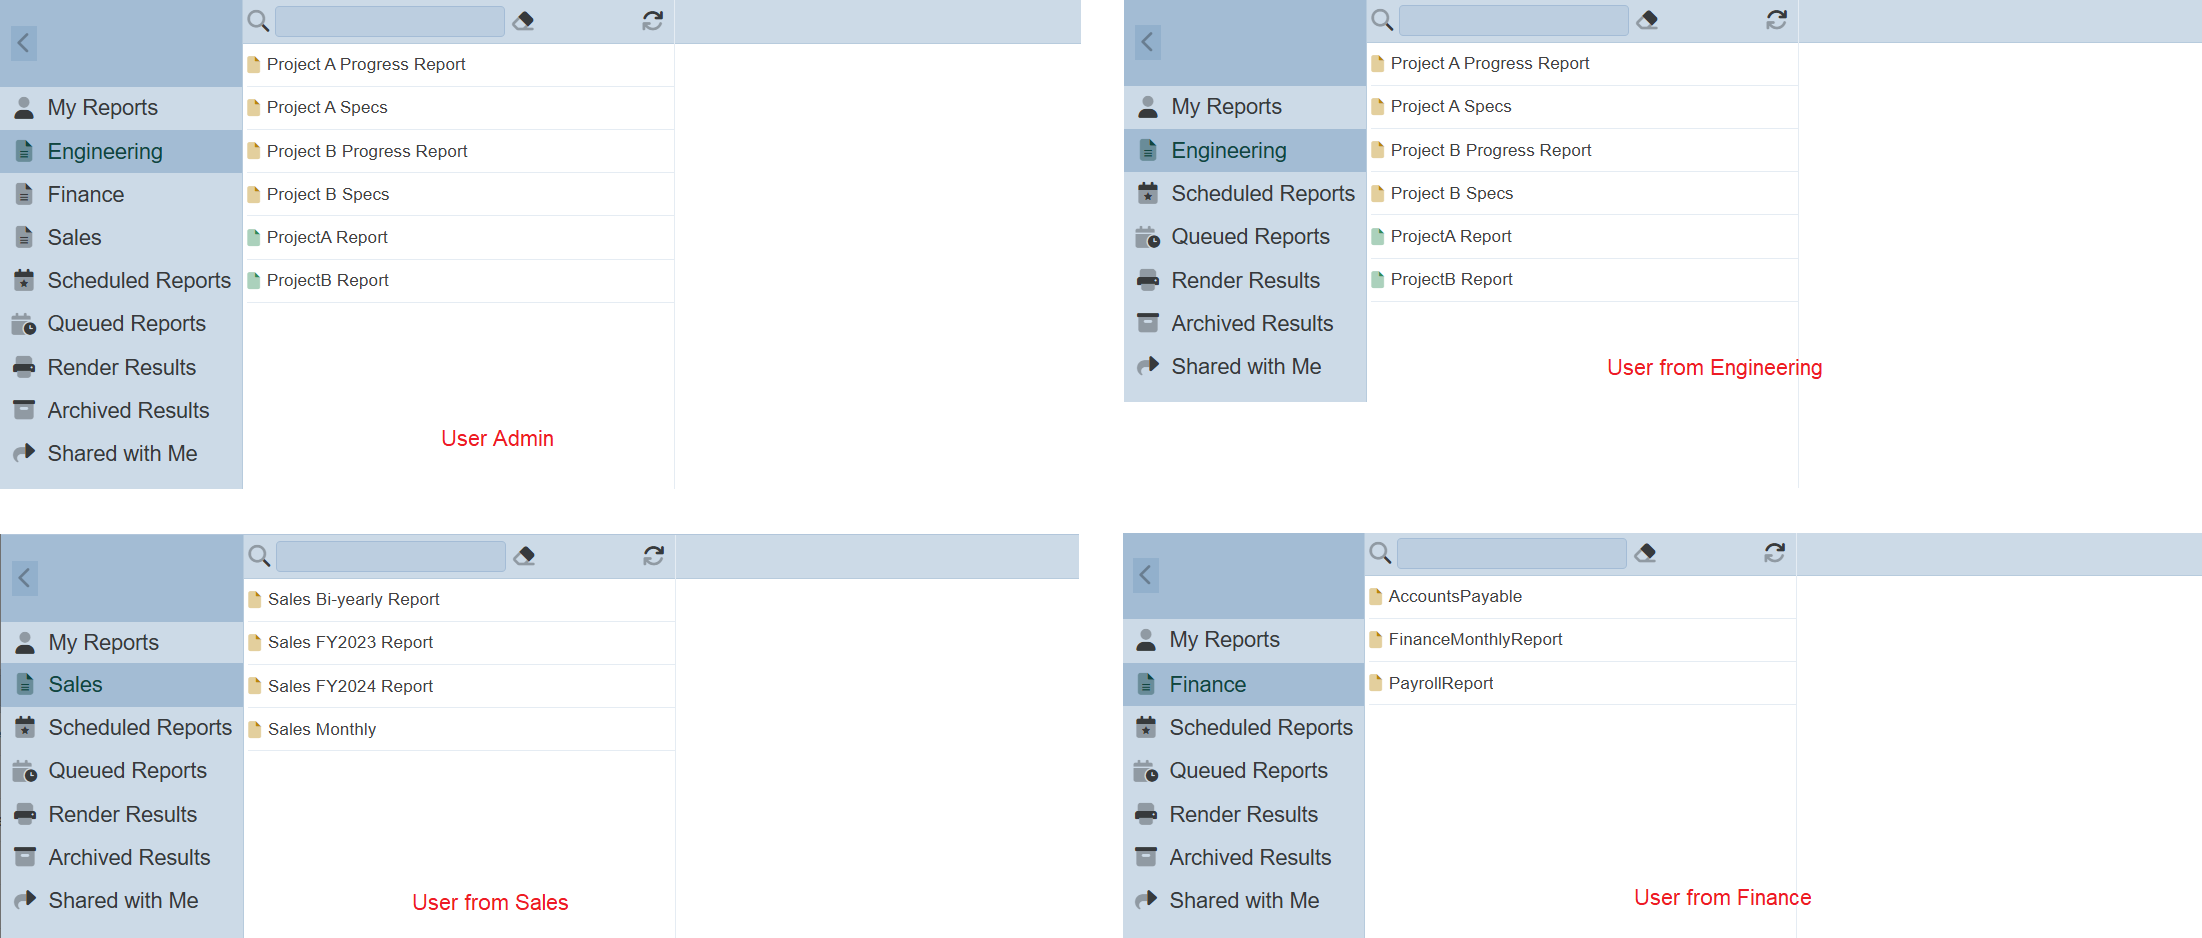The width and height of the screenshot is (2202, 938).
Task: Open Shared with Me in the Engineering user sidebar
Action: coord(1245,367)
